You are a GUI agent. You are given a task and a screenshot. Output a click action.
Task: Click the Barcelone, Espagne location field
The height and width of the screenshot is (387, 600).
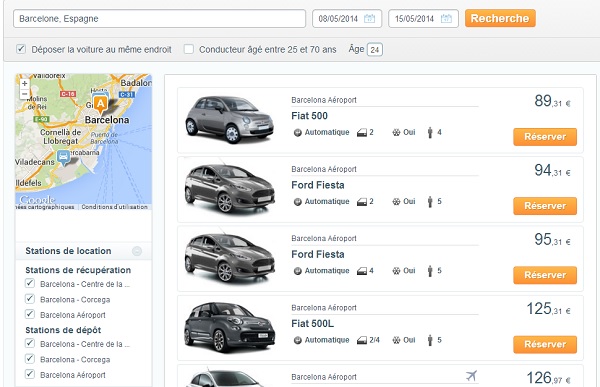pyautogui.click(x=160, y=18)
